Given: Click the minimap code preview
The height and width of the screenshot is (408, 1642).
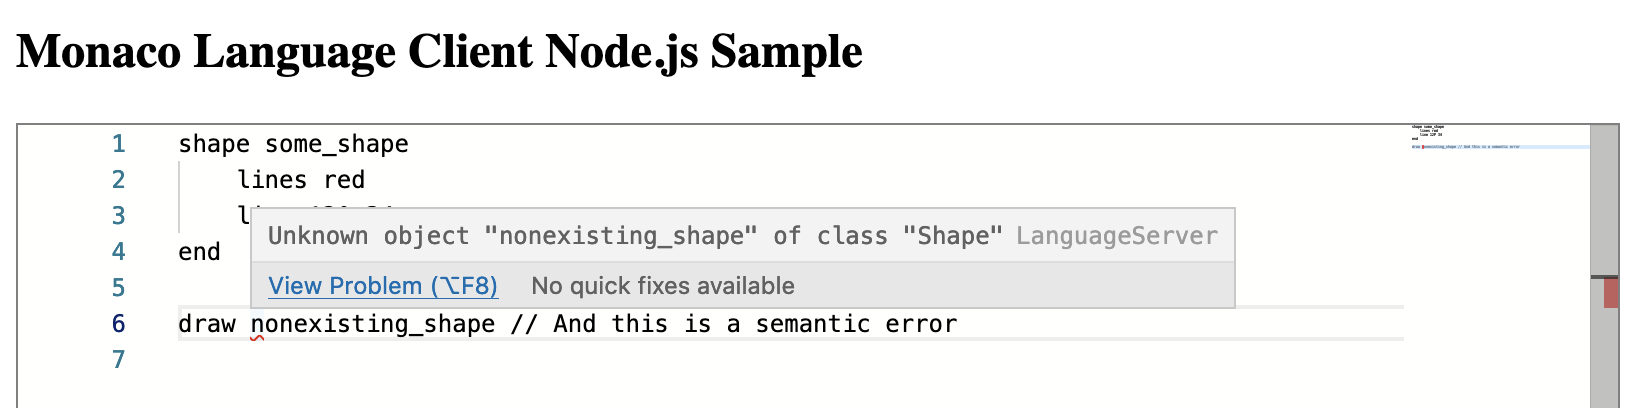Looking at the screenshot, I should (1465, 138).
